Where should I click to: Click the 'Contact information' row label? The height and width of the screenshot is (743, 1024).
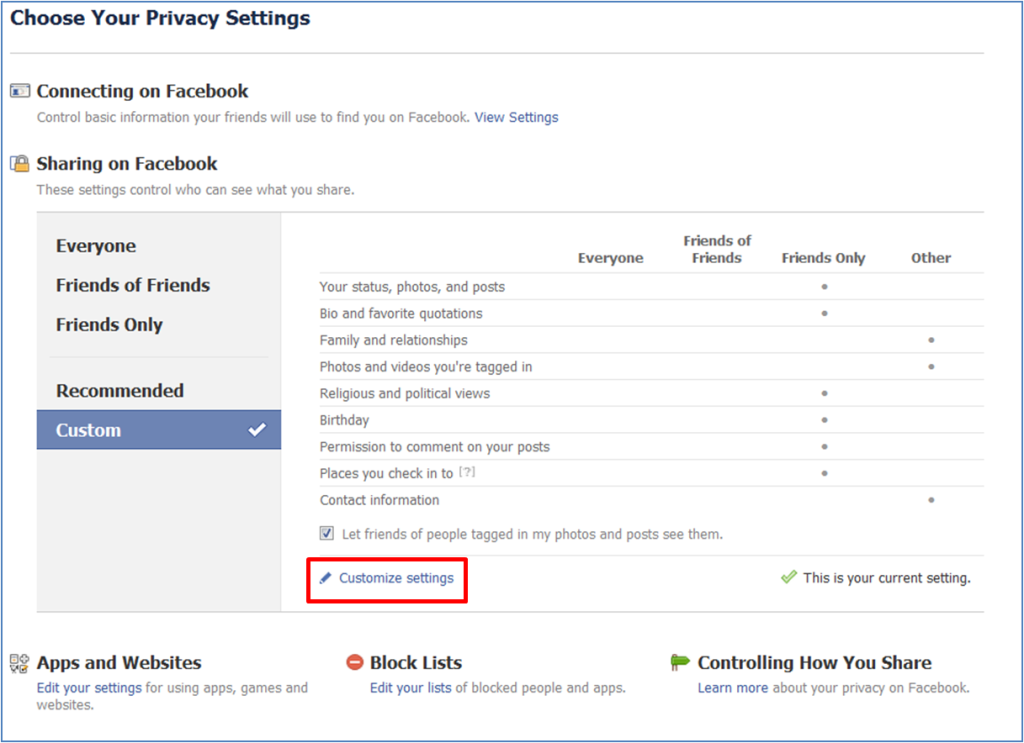coord(379,500)
